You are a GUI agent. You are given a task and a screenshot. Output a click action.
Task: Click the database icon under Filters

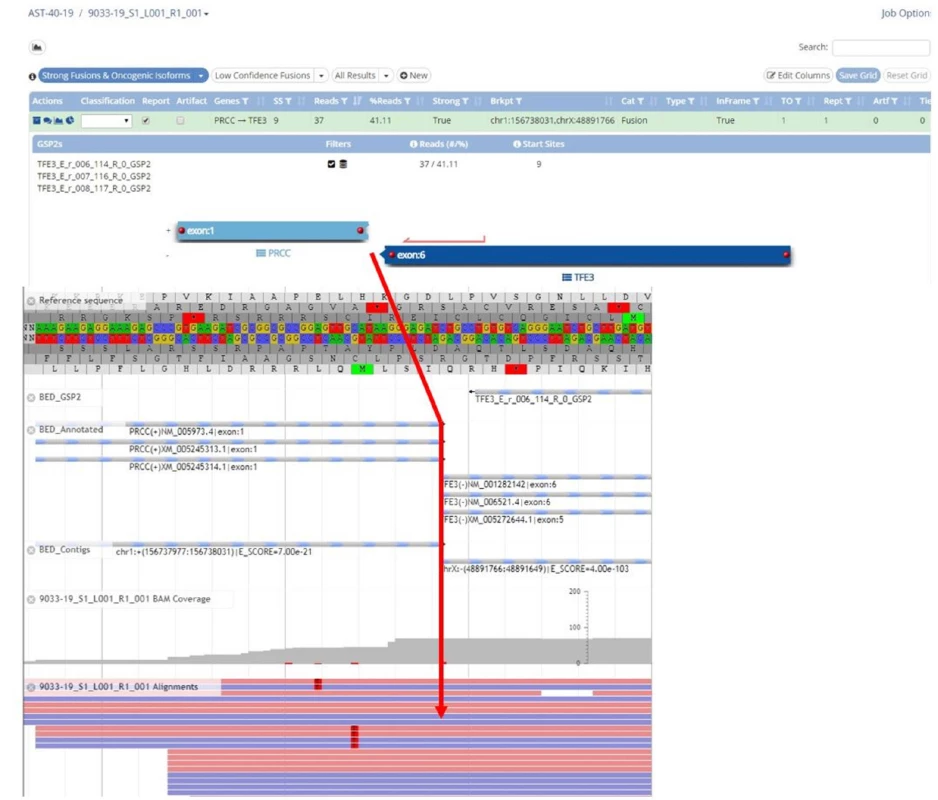click(343, 164)
